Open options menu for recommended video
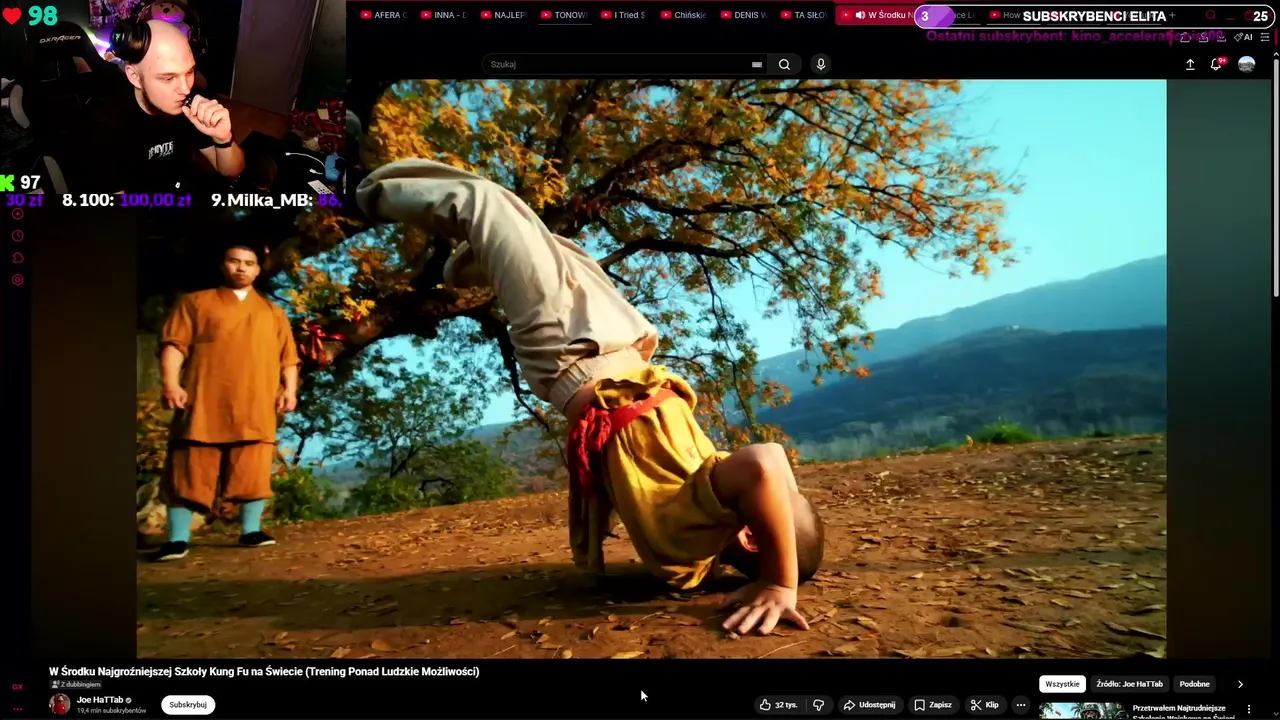The height and width of the screenshot is (720, 1280). (x=1248, y=709)
